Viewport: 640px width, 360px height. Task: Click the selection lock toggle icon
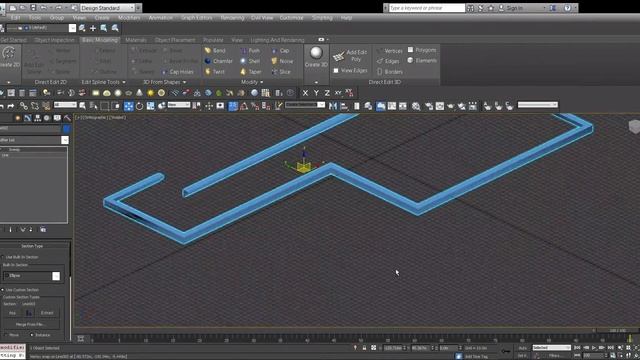pyautogui.click(x=364, y=348)
